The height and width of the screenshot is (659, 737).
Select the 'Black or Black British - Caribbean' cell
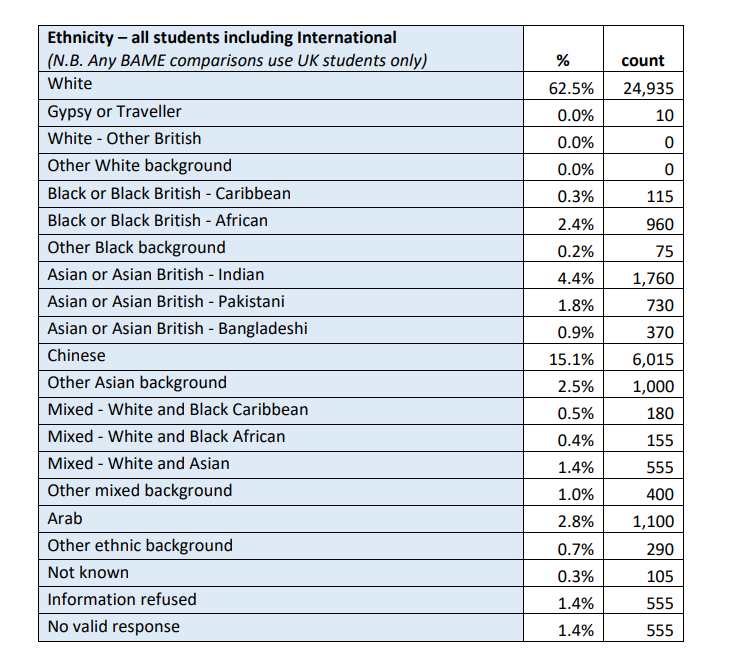coord(170,193)
